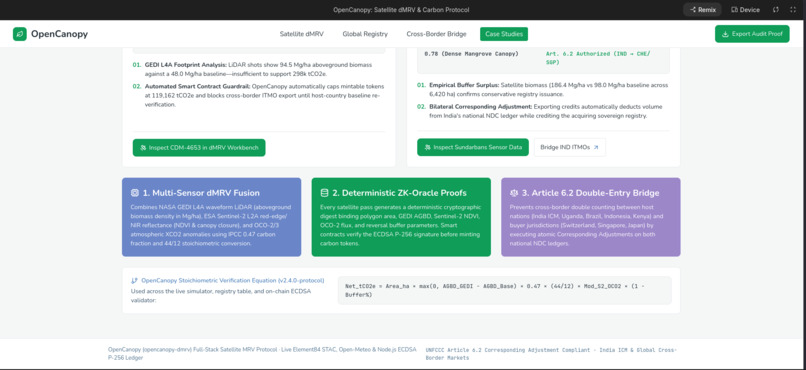Inspect Sundarbans Sensor Data
806x370 pixels.
pos(473,147)
